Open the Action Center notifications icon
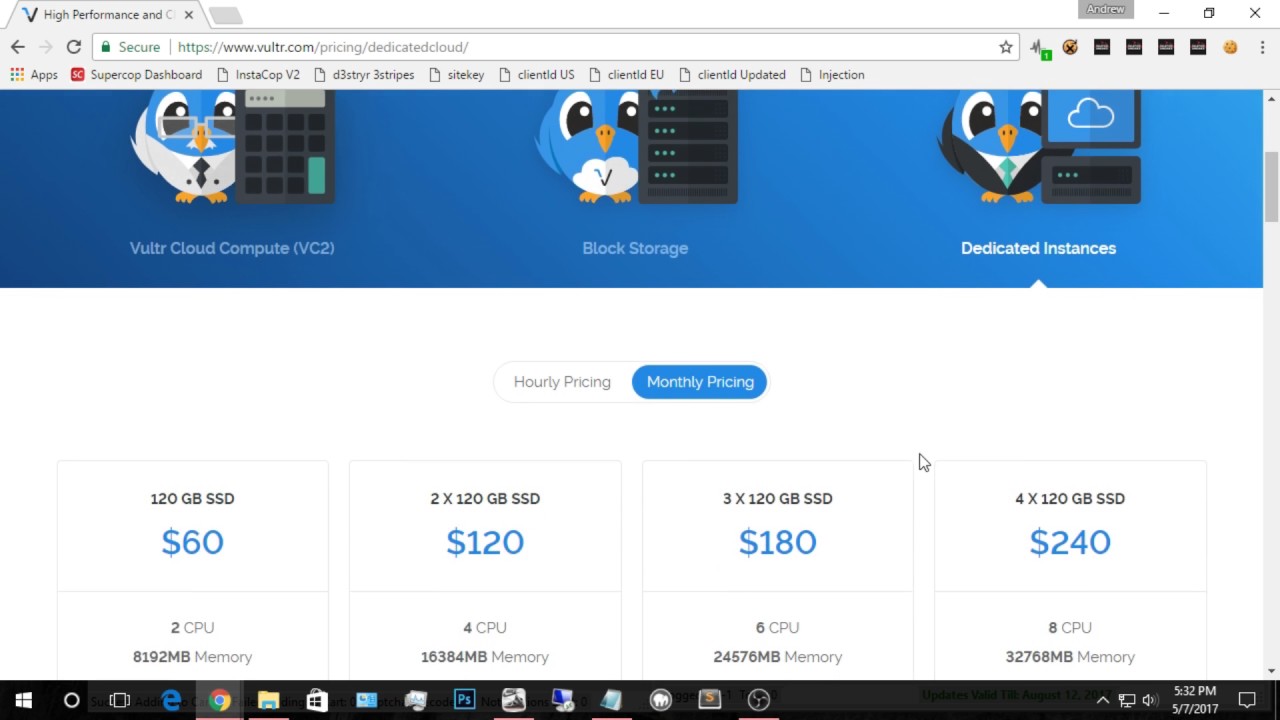The image size is (1280, 720). (1247, 700)
